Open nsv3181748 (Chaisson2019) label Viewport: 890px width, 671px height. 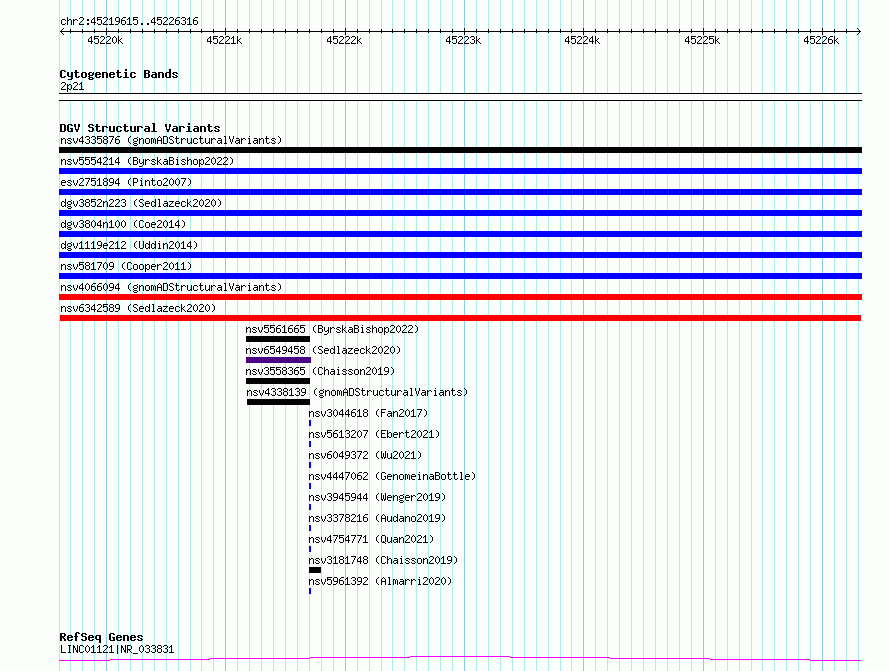point(383,560)
